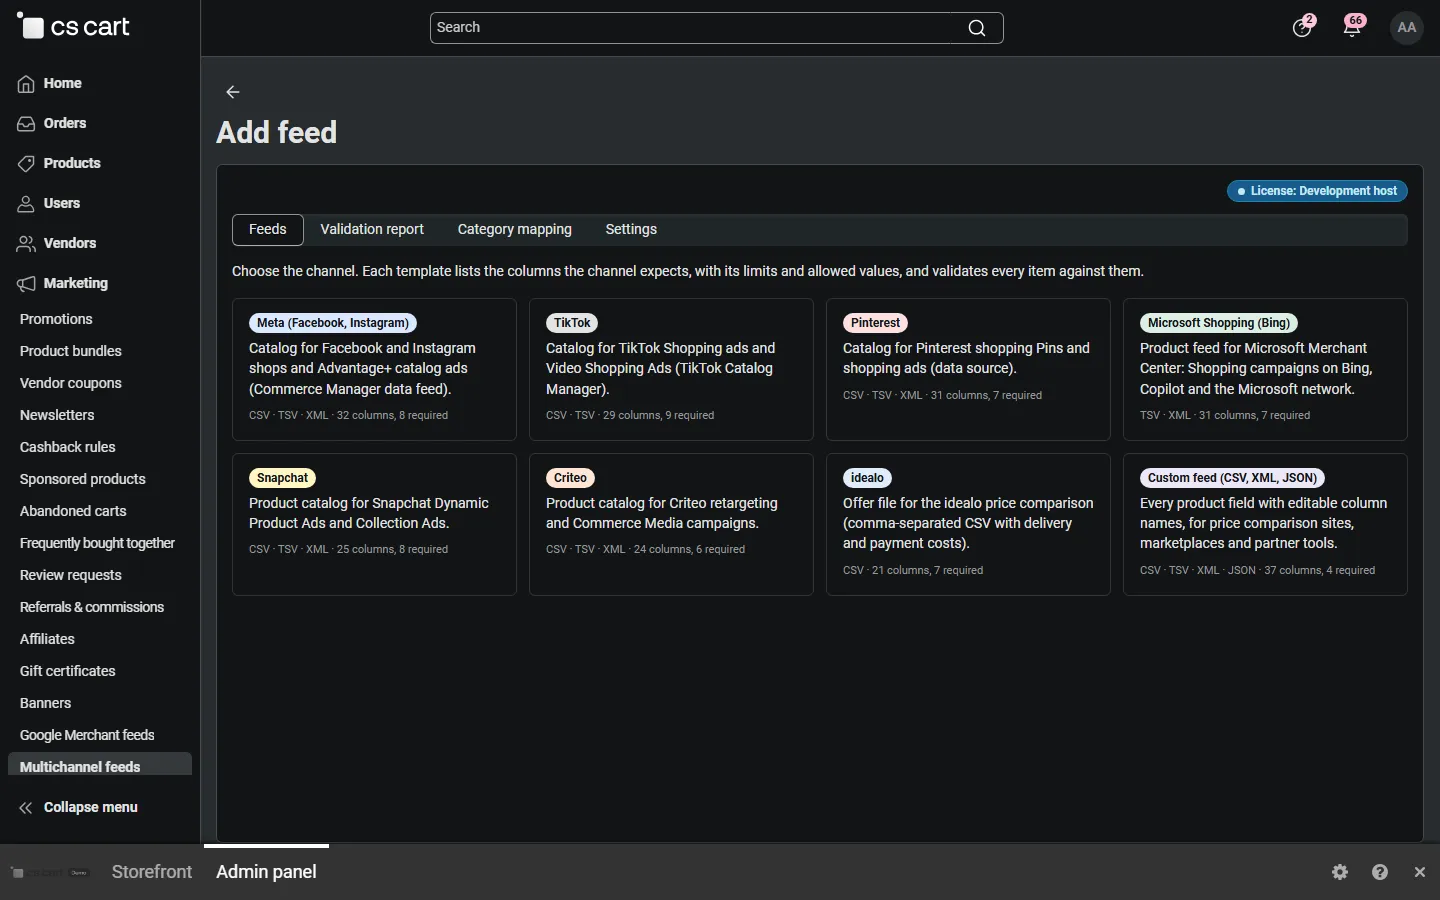Select the Admin panel tab

pos(267,872)
